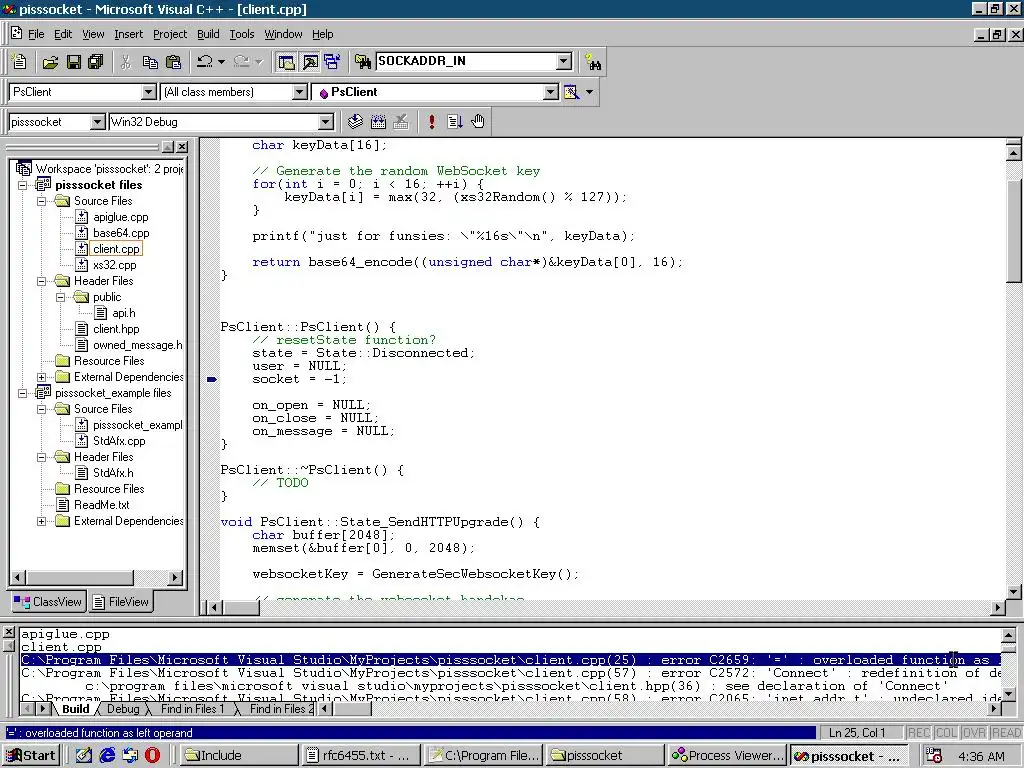Open the Tools menu

click(x=242, y=34)
